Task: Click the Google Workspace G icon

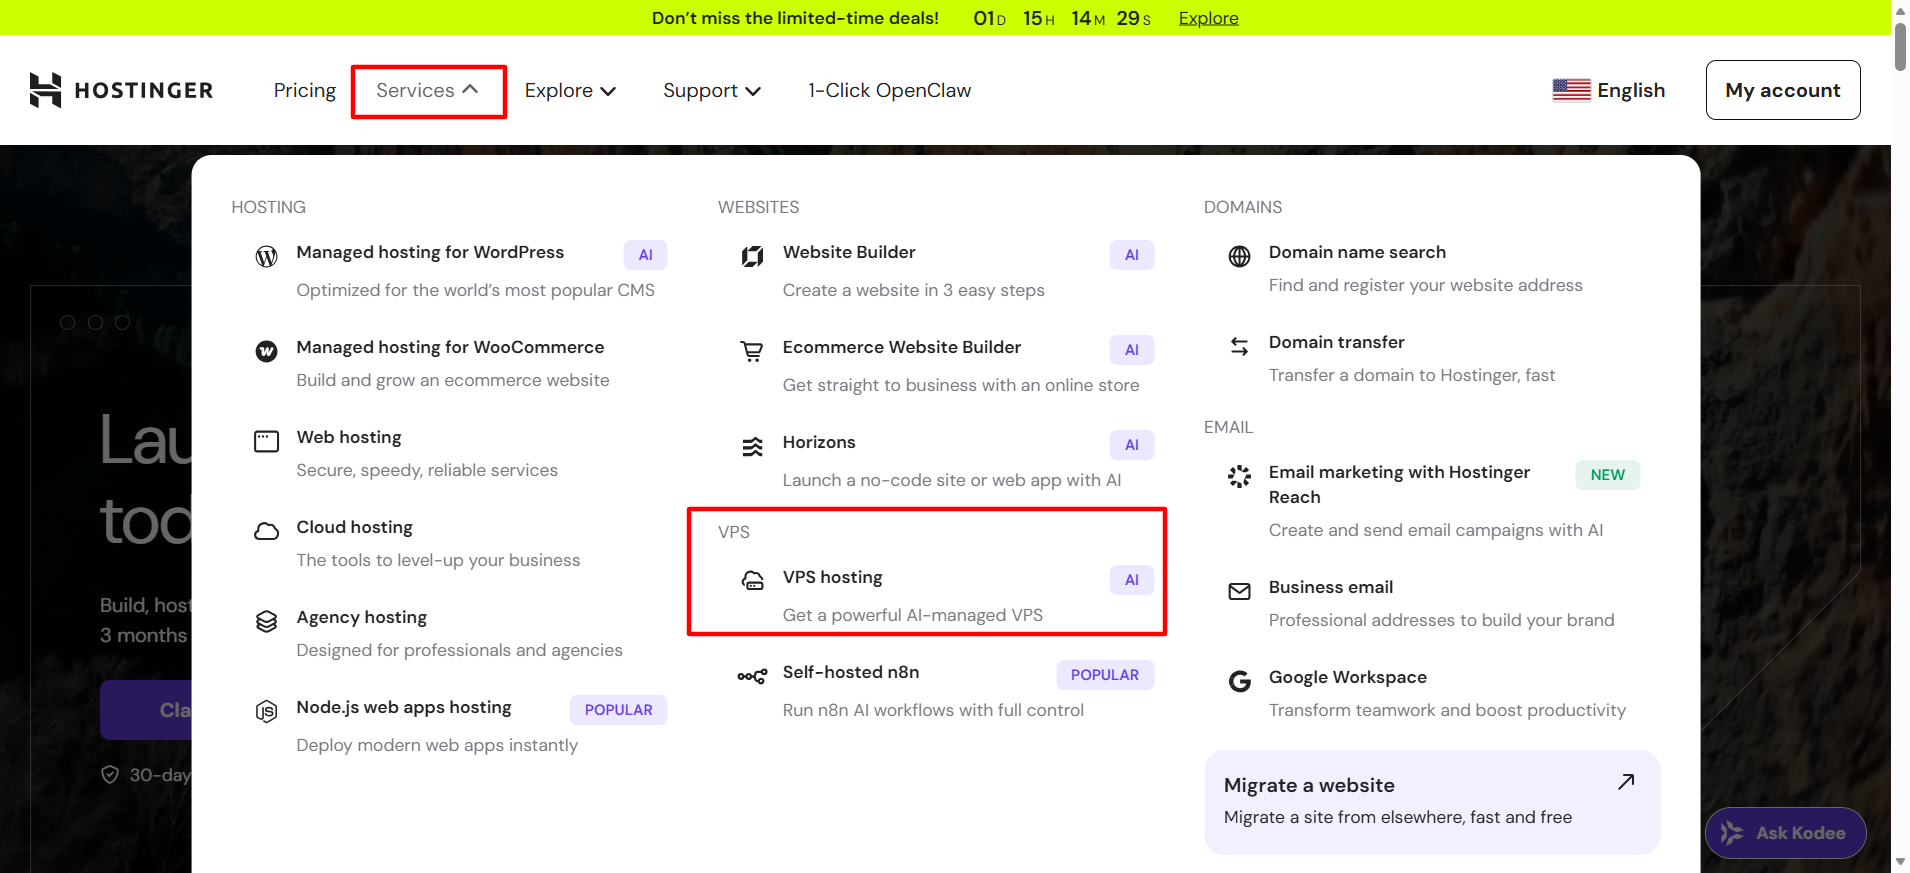Action: click(1239, 681)
